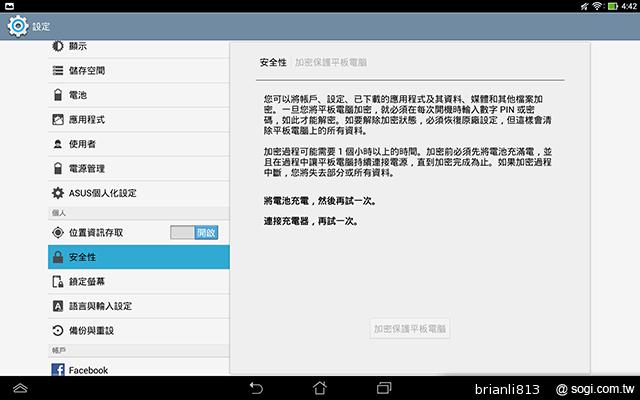Tap the Facebook account icon

(x=58, y=370)
